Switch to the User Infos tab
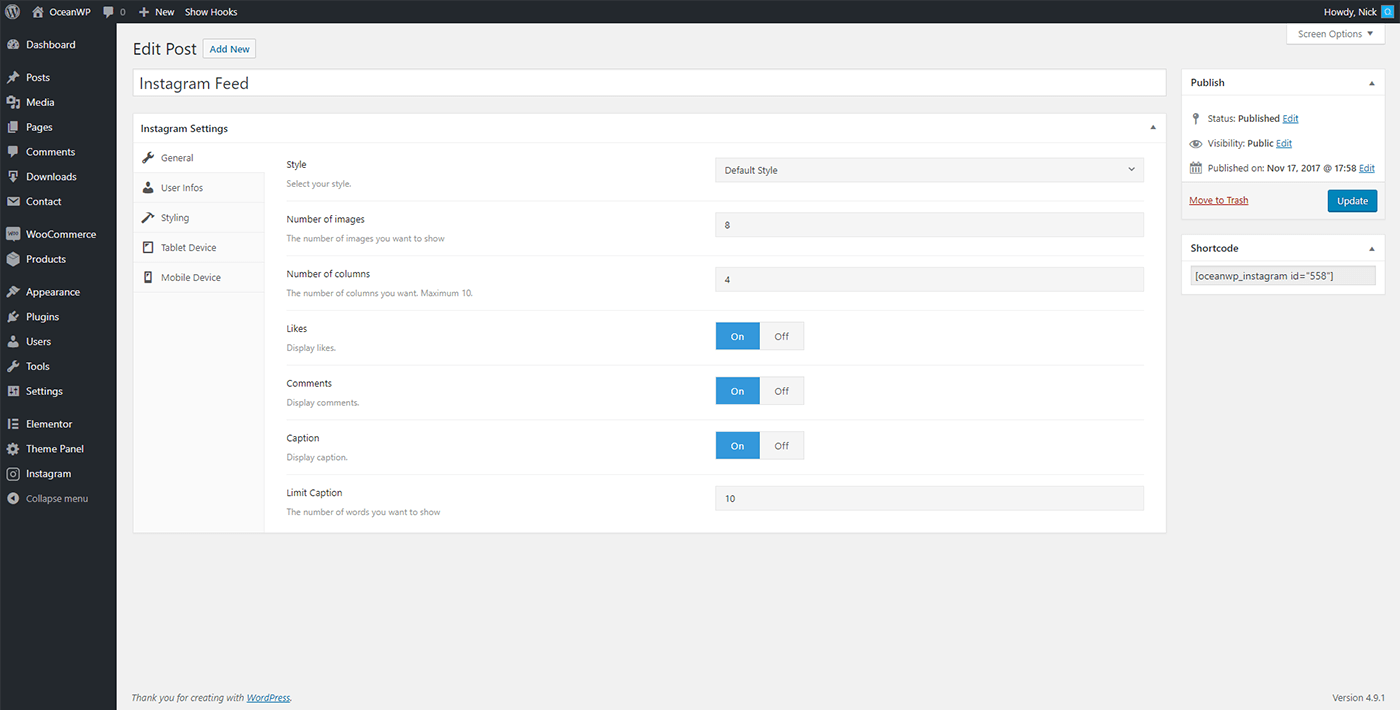The height and width of the screenshot is (710, 1400). [199, 188]
